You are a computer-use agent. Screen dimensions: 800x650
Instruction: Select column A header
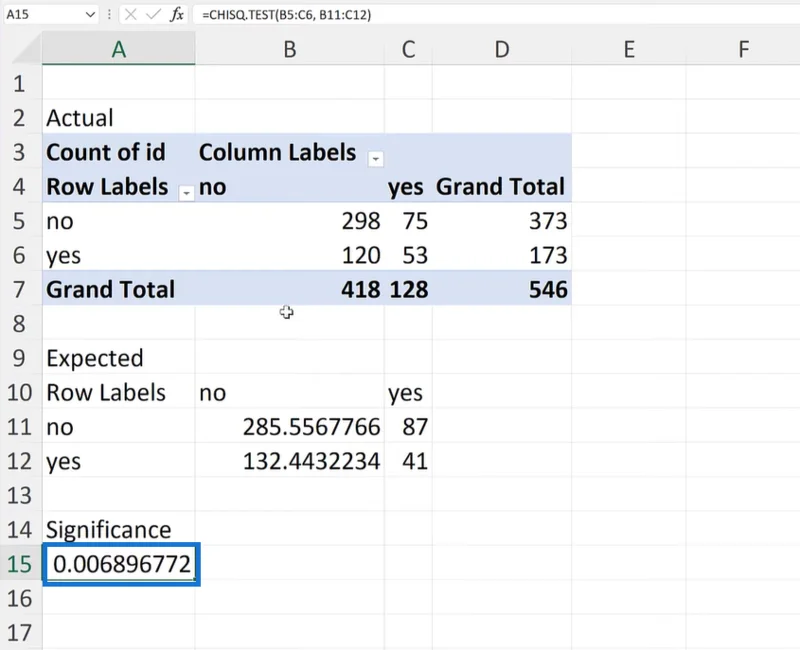pos(118,49)
